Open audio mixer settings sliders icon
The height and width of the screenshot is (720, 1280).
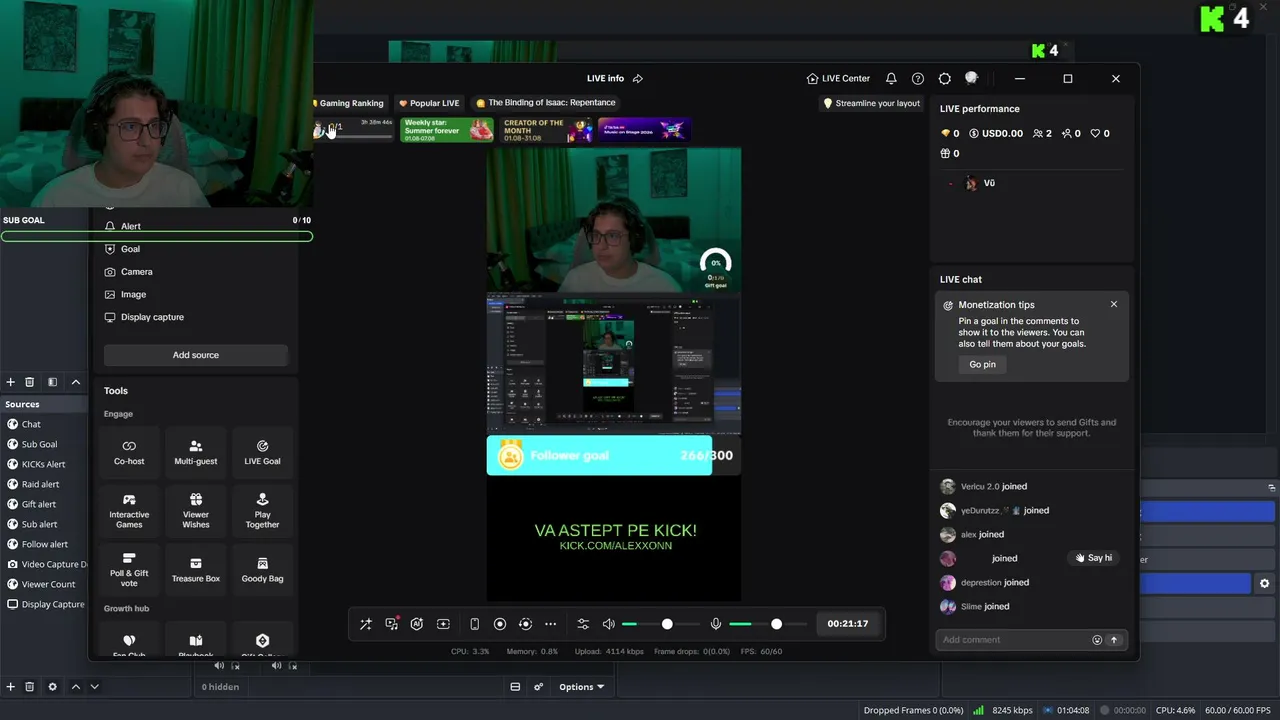(x=583, y=624)
